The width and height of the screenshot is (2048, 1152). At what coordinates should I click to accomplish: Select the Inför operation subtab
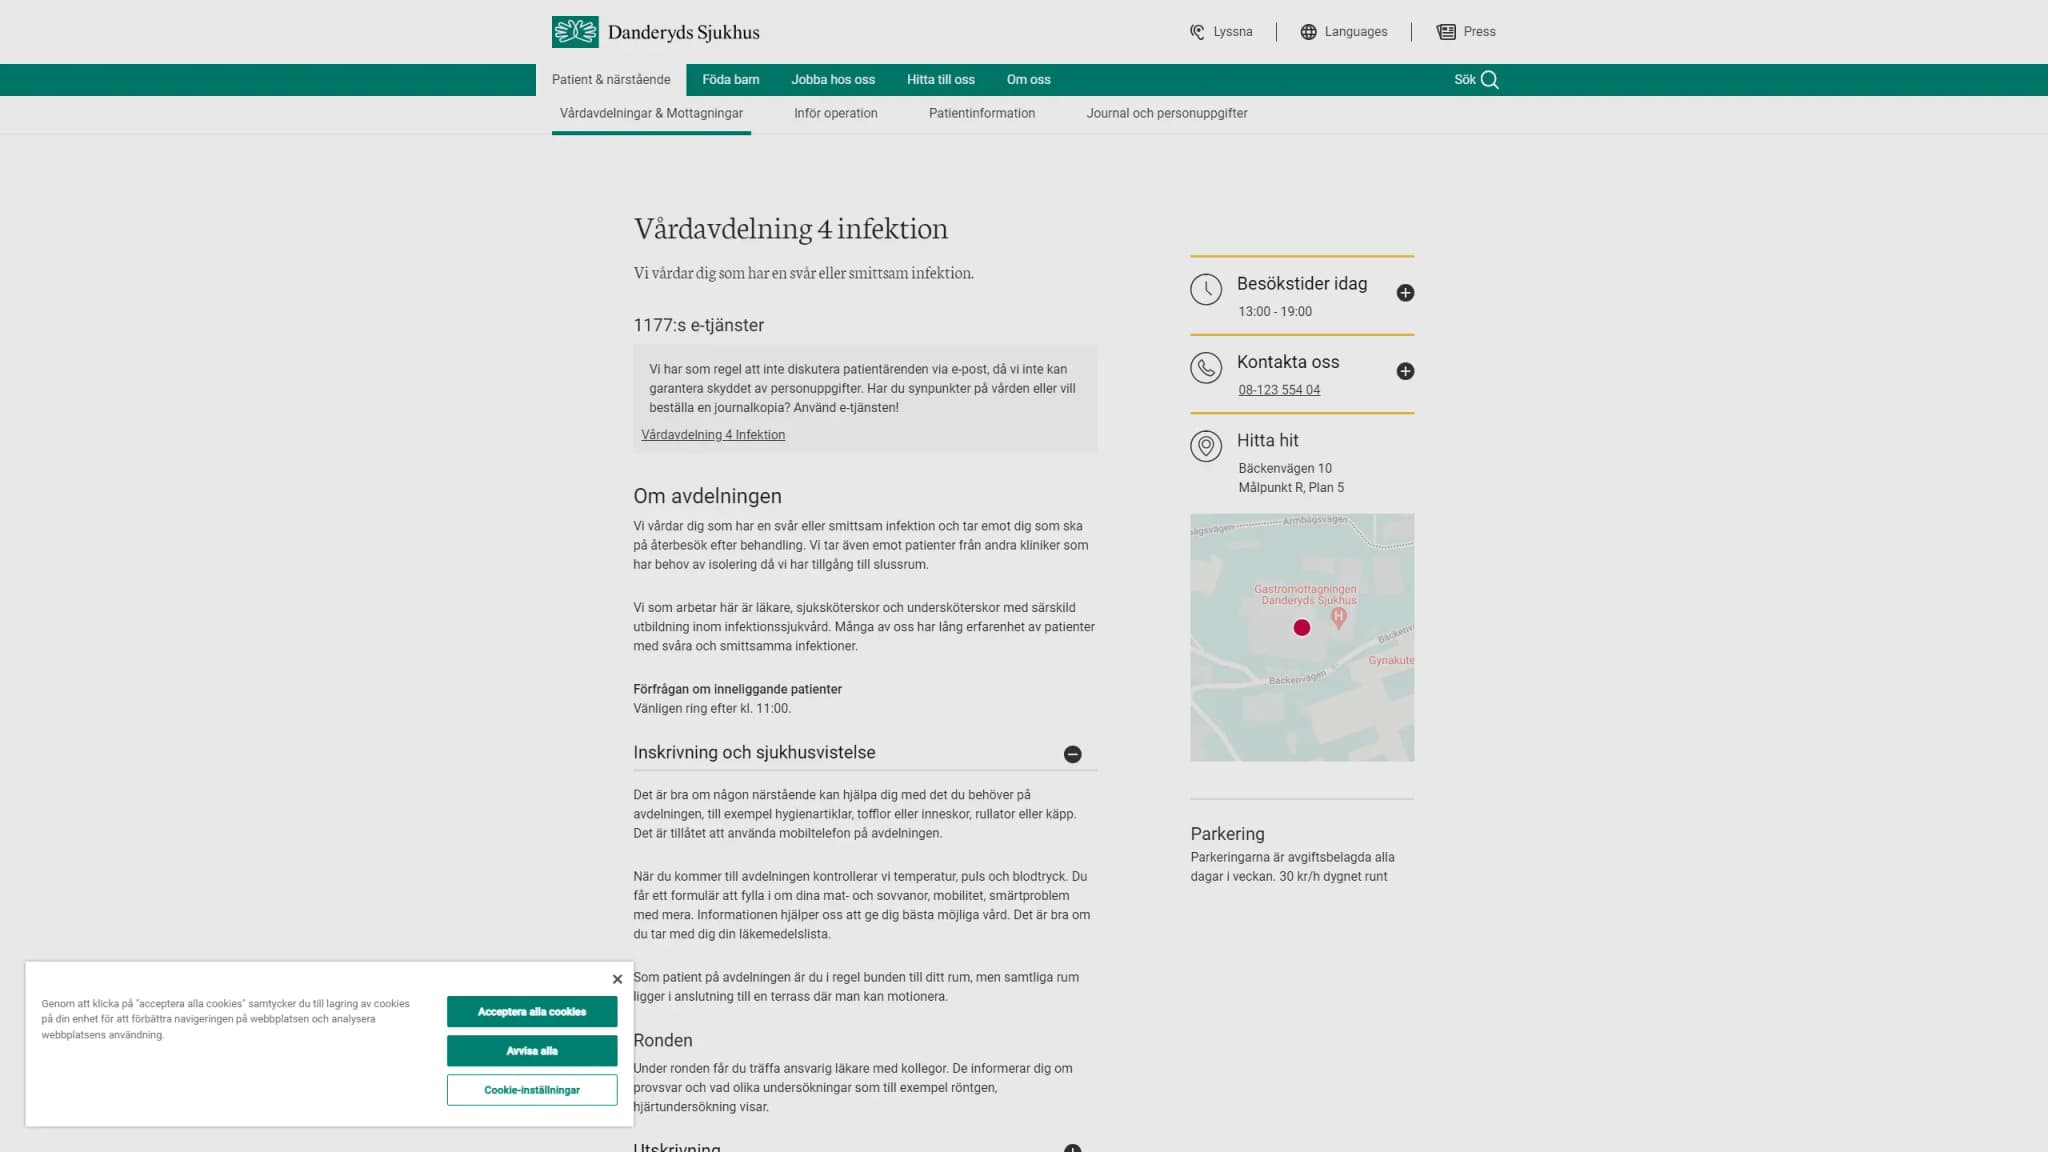click(x=836, y=114)
